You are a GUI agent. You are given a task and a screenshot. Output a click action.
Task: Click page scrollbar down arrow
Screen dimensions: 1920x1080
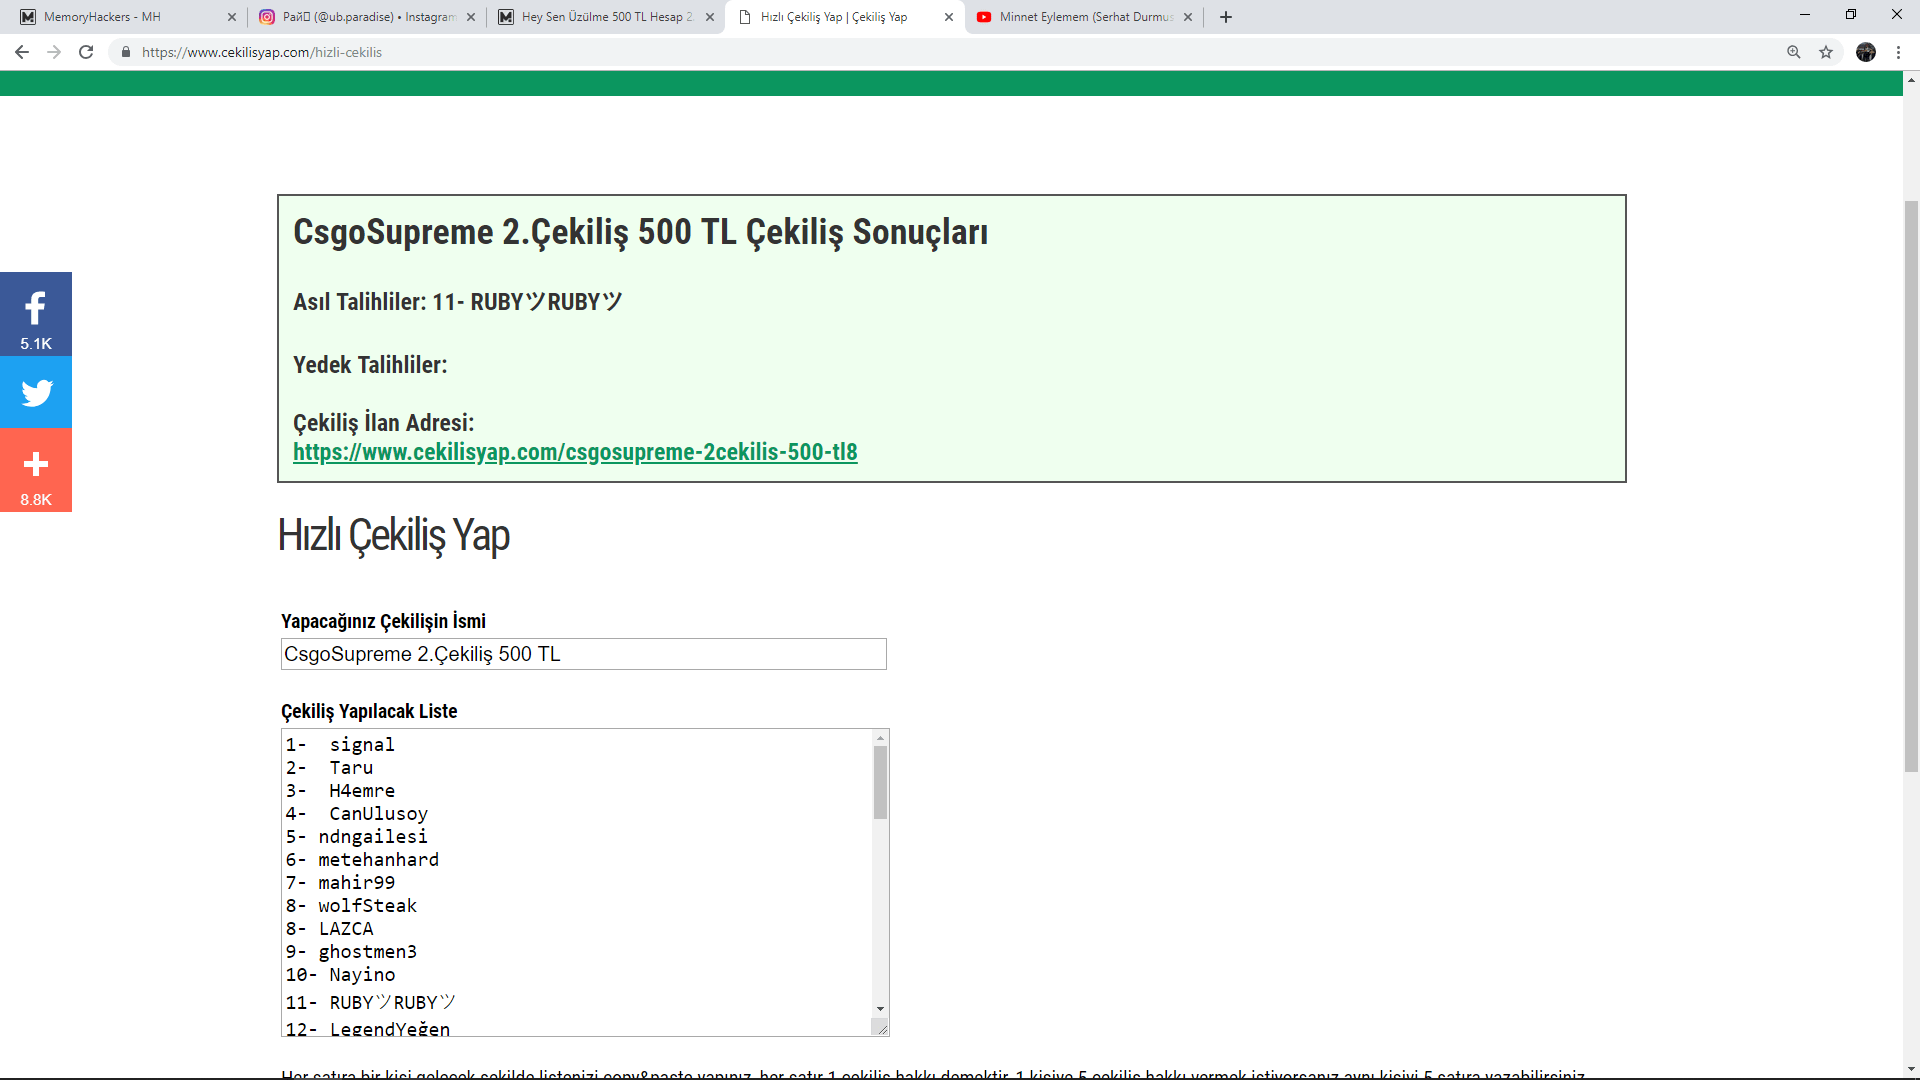pyautogui.click(x=1911, y=1070)
